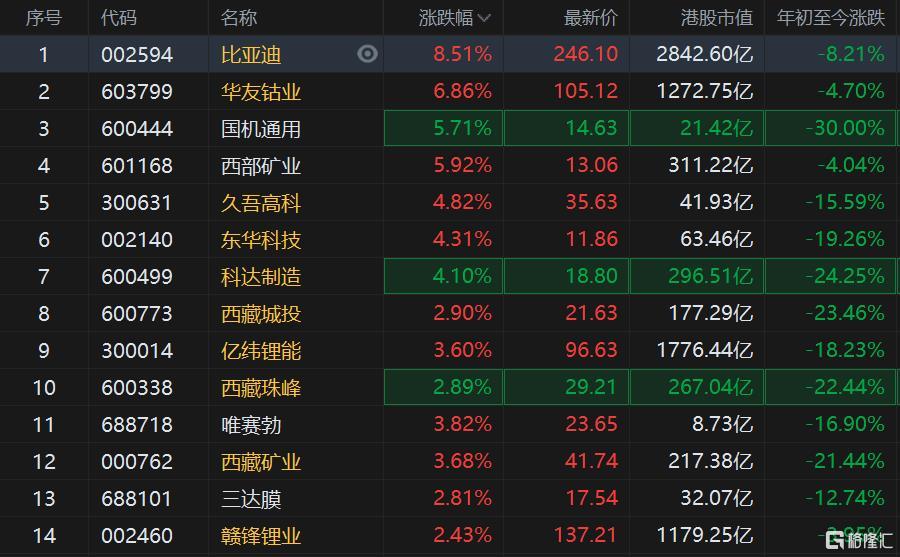Open the 久吾高科 stock name
This screenshot has width=900, height=557.
click(x=261, y=203)
